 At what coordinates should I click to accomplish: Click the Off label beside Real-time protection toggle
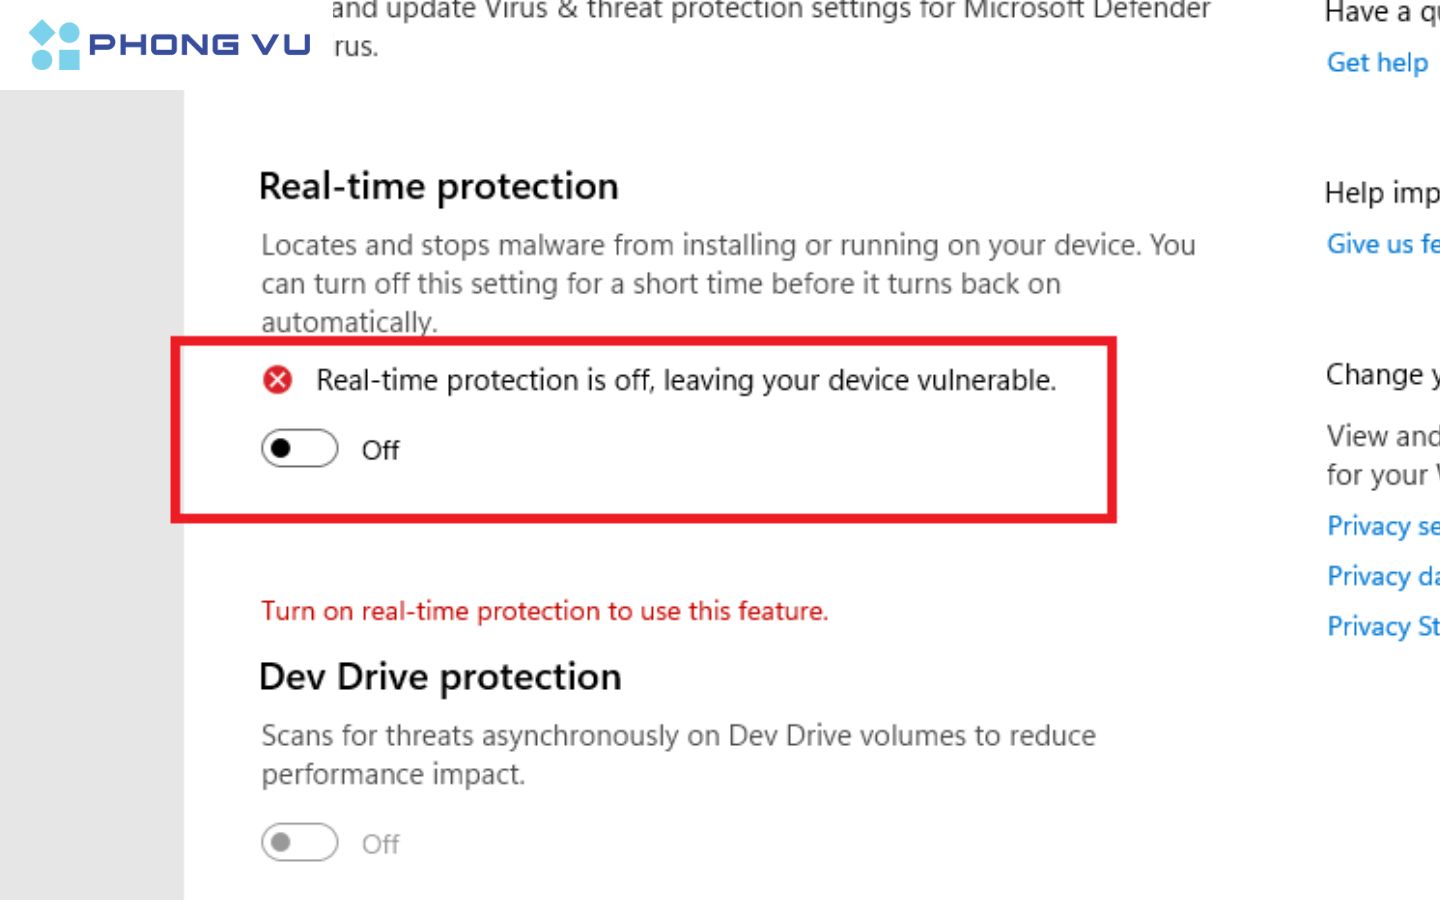[380, 450]
